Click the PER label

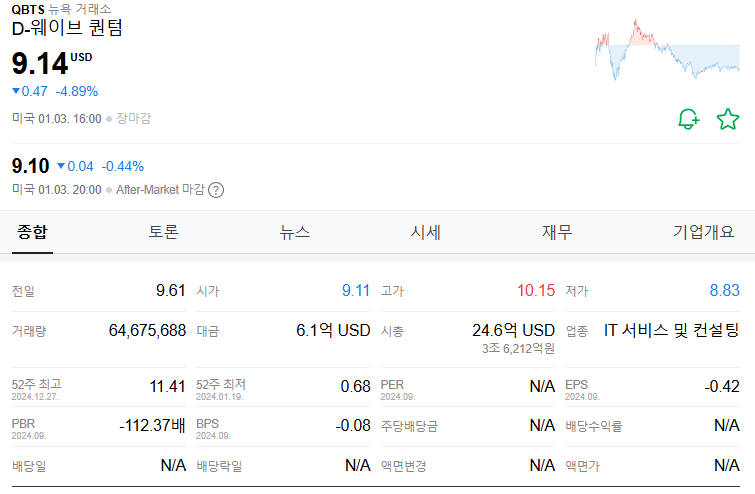[x=392, y=385]
